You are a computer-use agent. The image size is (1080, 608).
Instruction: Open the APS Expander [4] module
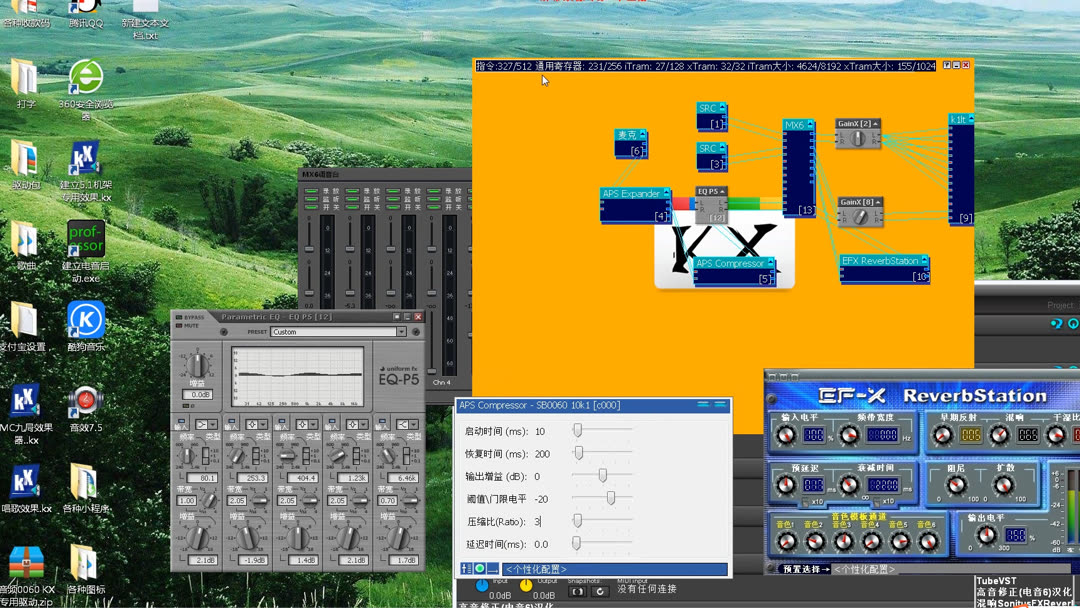click(x=632, y=194)
